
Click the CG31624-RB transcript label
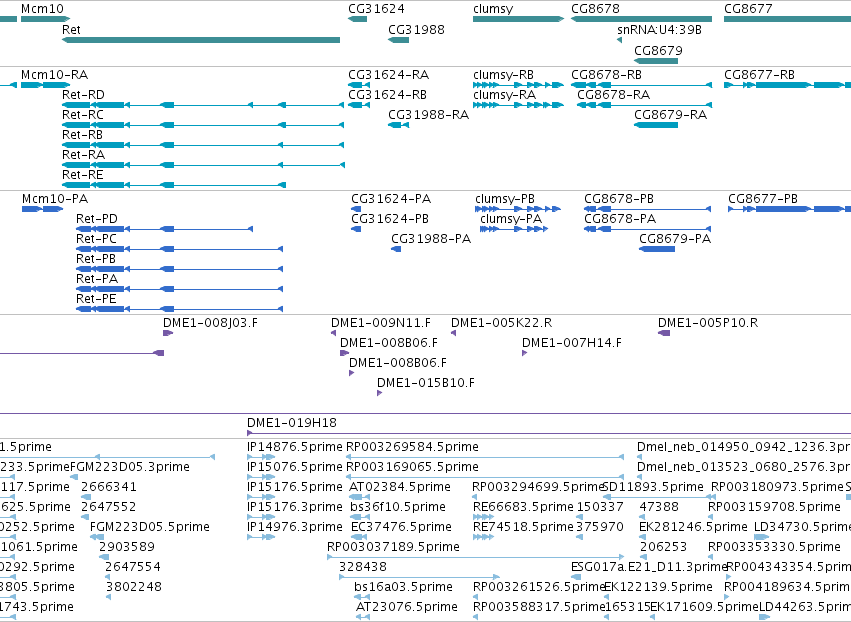[x=388, y=94]
